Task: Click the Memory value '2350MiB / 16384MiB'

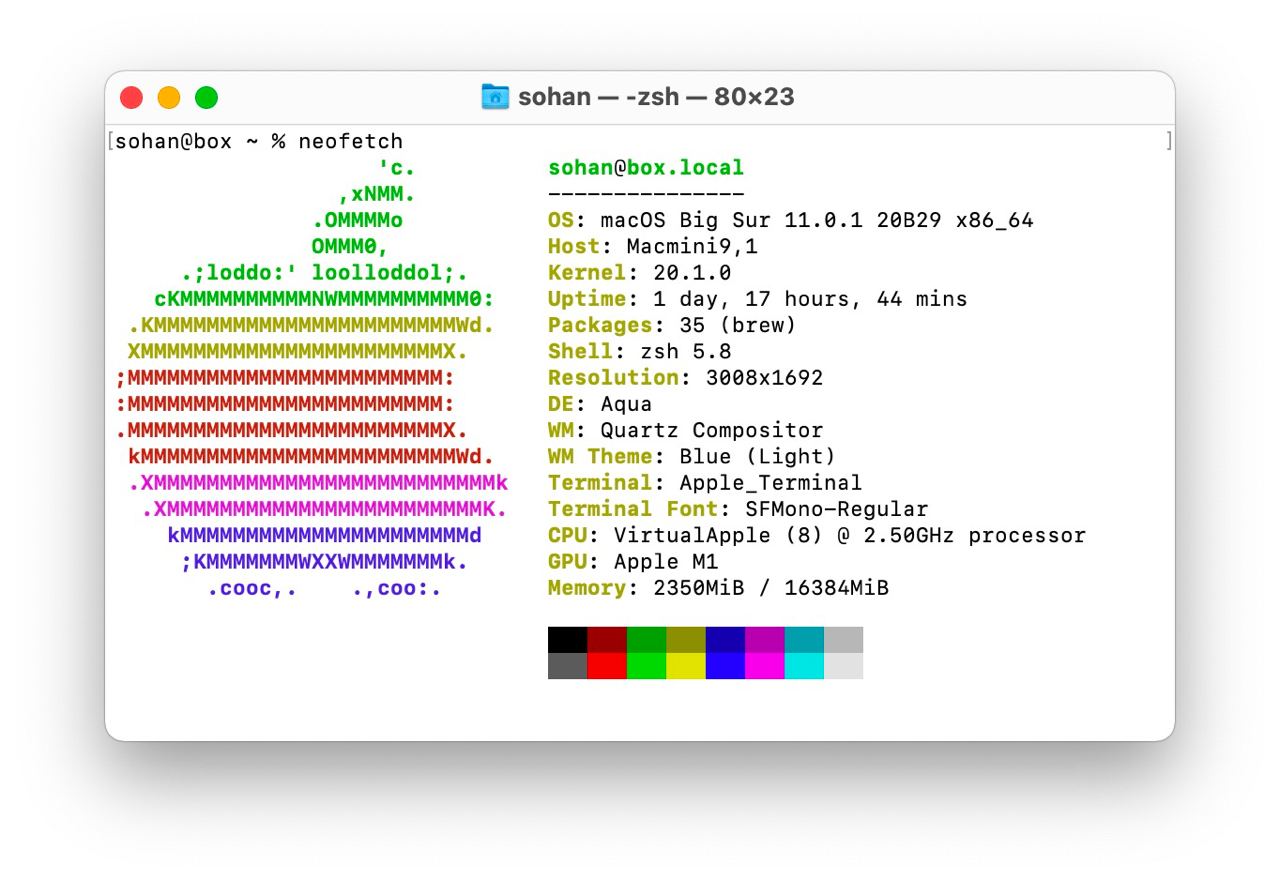Action: pos(771,588)
